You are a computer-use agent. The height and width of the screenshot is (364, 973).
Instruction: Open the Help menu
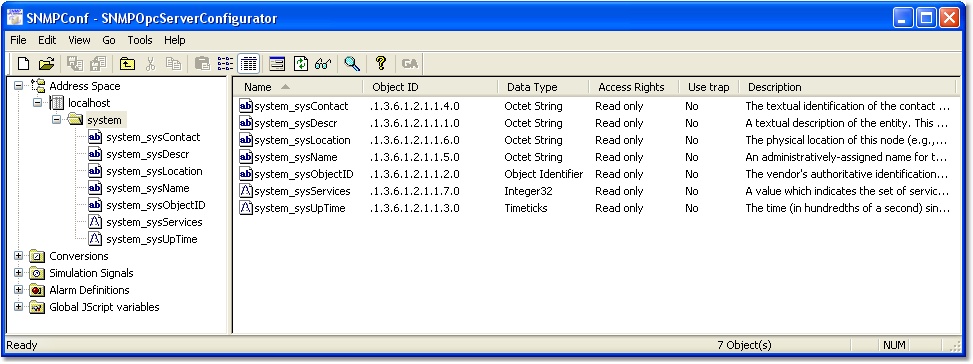click(174, 40)
